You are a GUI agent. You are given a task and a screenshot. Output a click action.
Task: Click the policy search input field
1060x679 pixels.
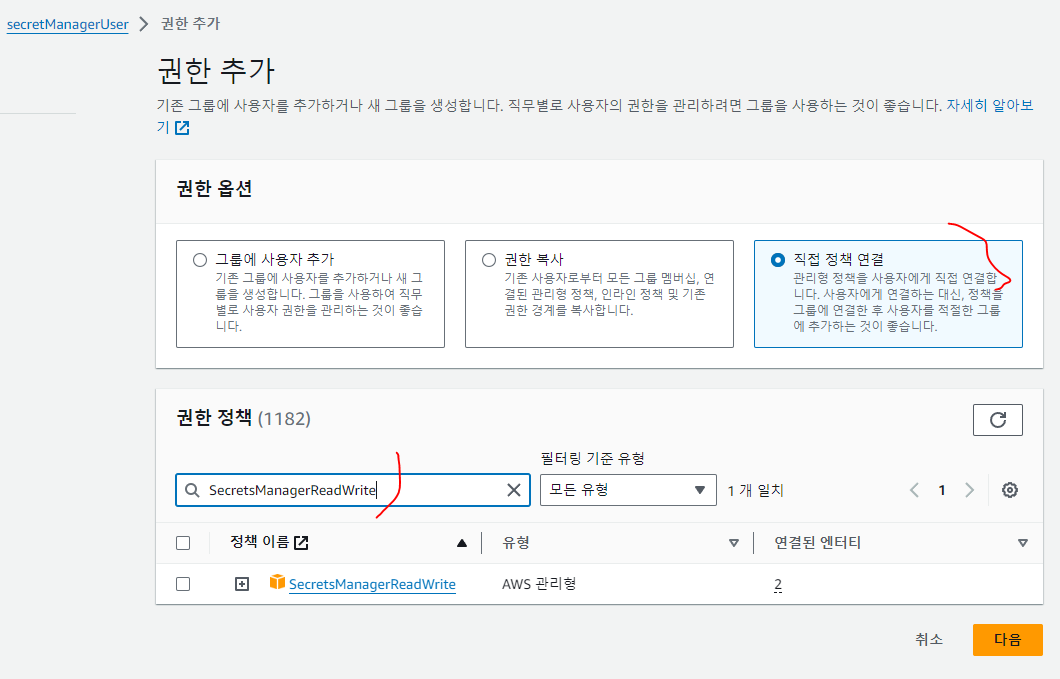pyautogui.click(x=353, y=490)
